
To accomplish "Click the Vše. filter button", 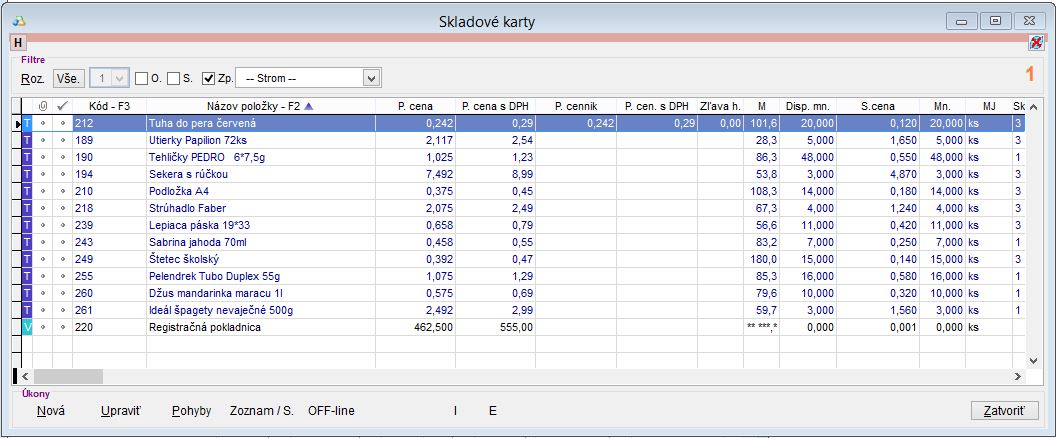I will coord(69,78).
